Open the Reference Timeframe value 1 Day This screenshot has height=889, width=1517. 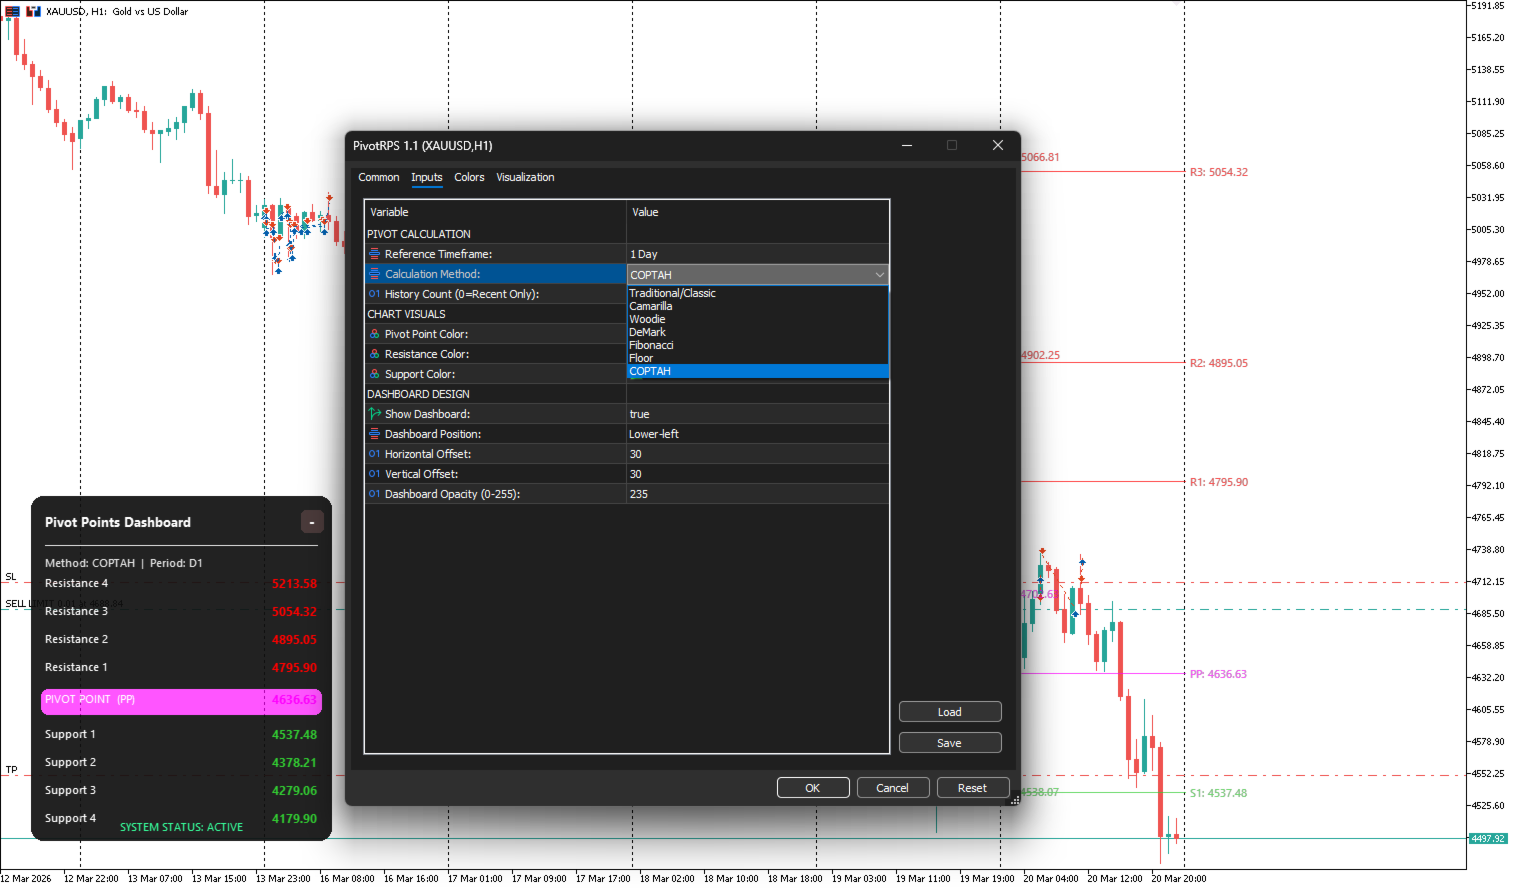point(758,254)
